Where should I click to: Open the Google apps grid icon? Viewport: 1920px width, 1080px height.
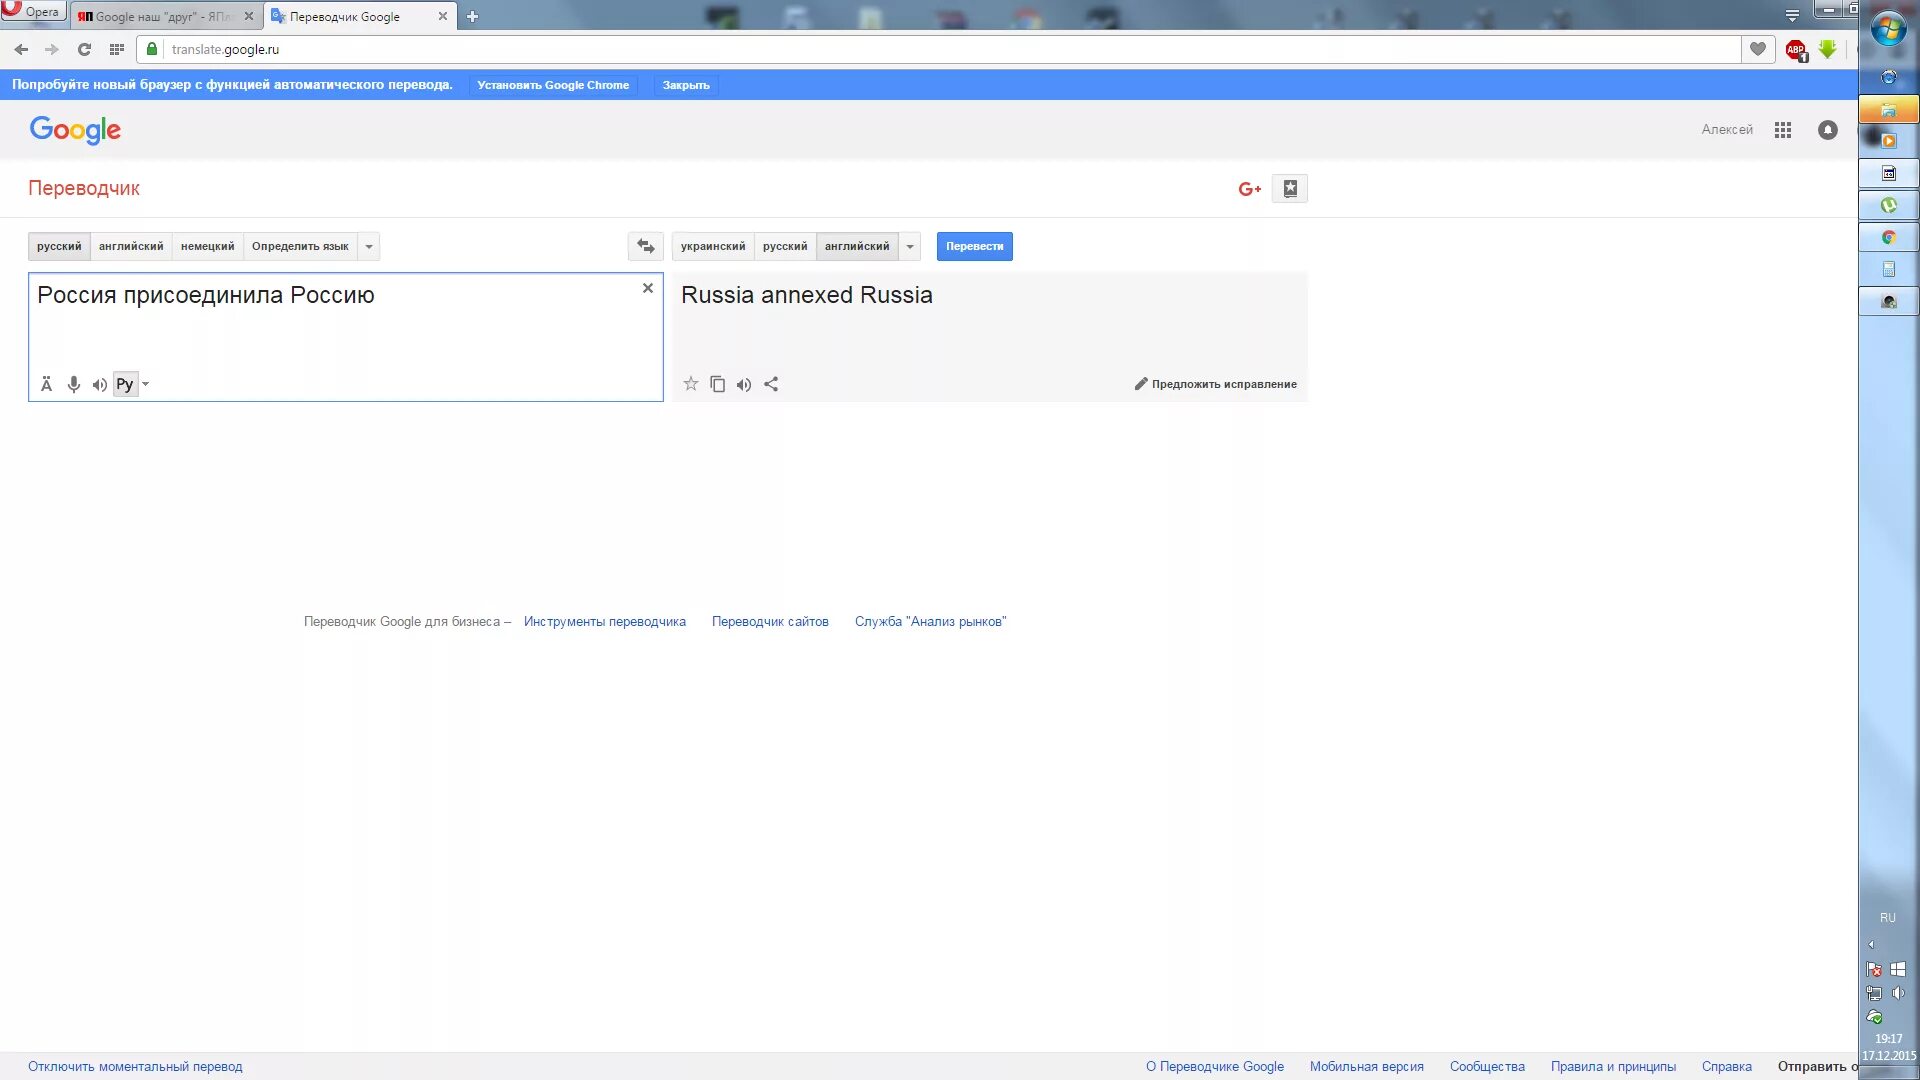click(1783, 130)
